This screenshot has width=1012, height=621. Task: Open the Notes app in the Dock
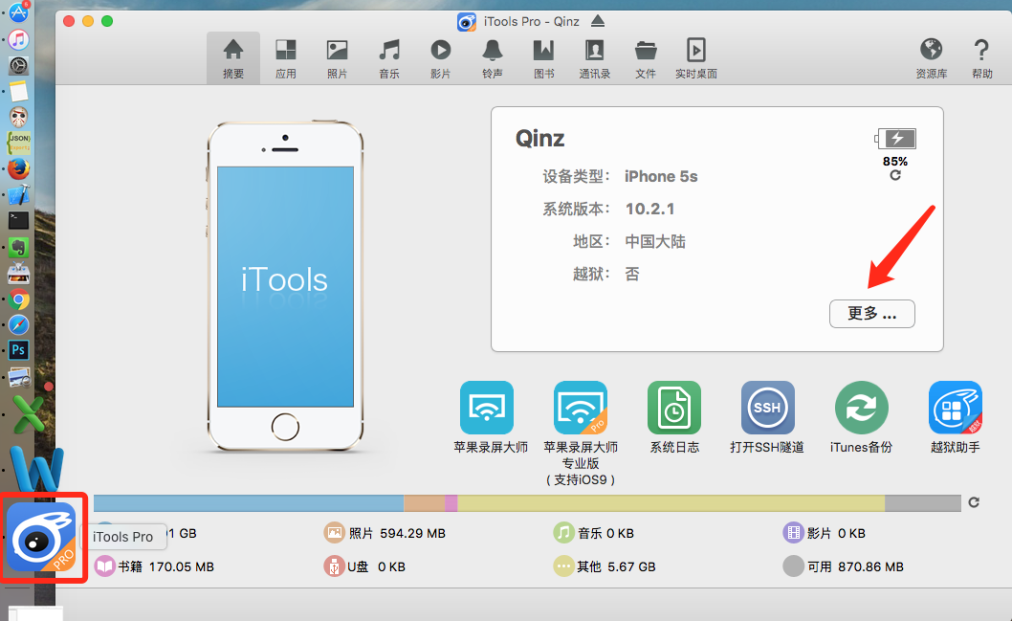pyautogui.click(x=19, y=91)
